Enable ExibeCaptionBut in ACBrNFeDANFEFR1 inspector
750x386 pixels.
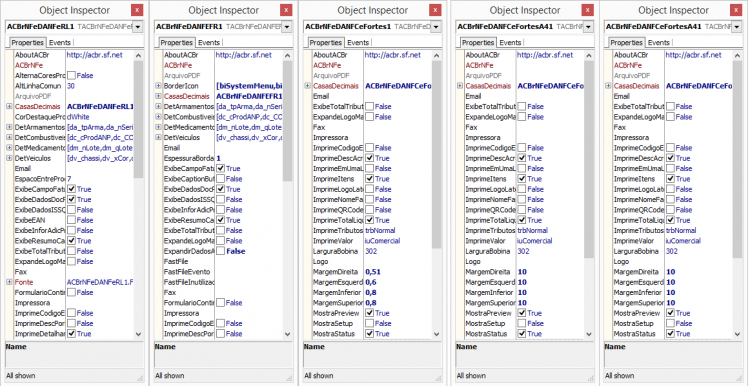(221, 178)
